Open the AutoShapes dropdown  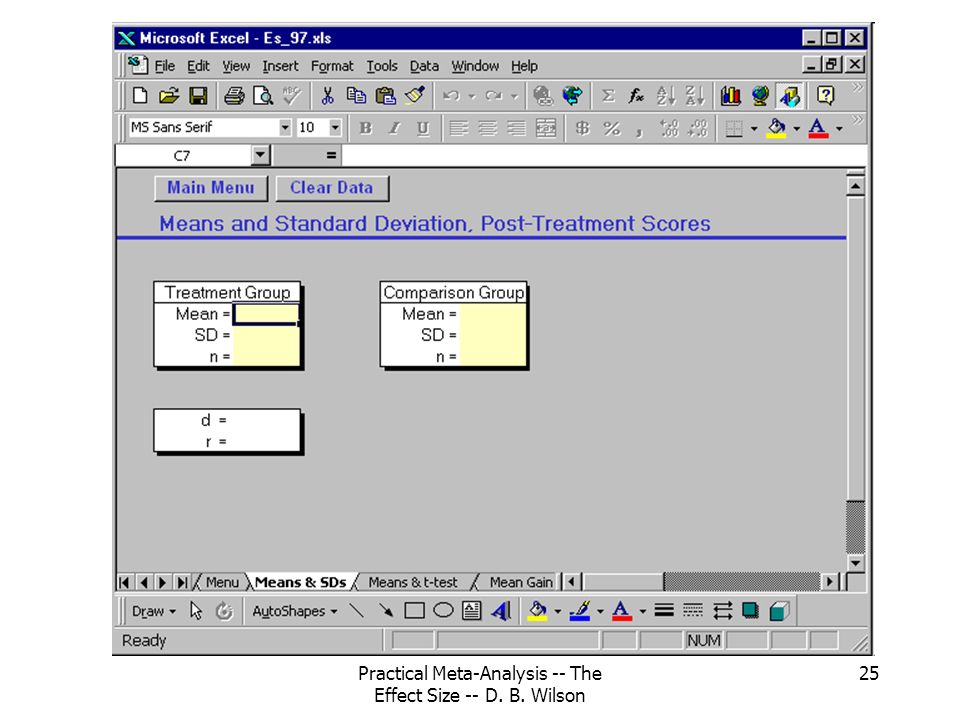294,611
